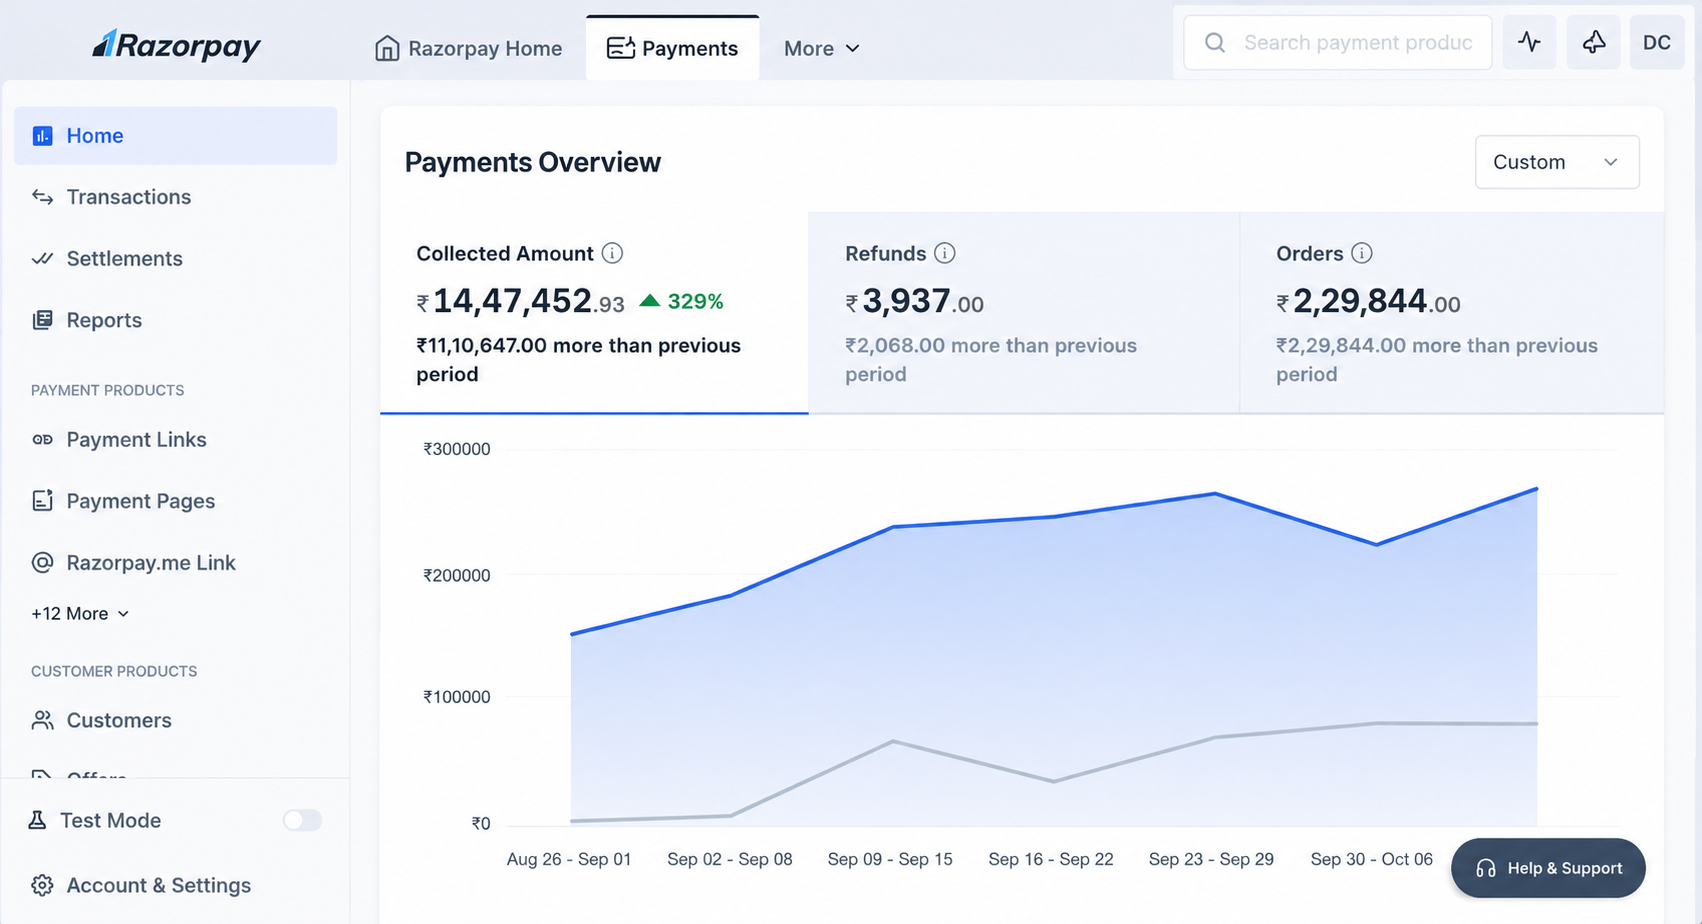Show info icon next to Orders
Image resolution: width=1702 pixels, height=924 pixels.
tap(1362, 253)
